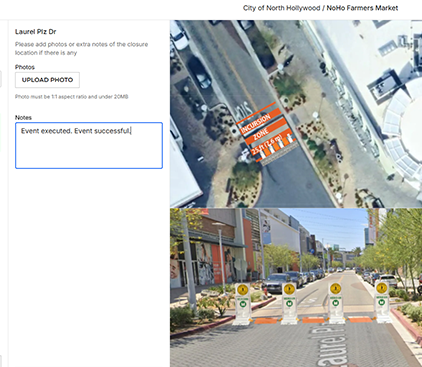Click the photo aspect ratio hint text
This screenshot has width=422, height=367.
pyautogui.click(x=72, y=97)
